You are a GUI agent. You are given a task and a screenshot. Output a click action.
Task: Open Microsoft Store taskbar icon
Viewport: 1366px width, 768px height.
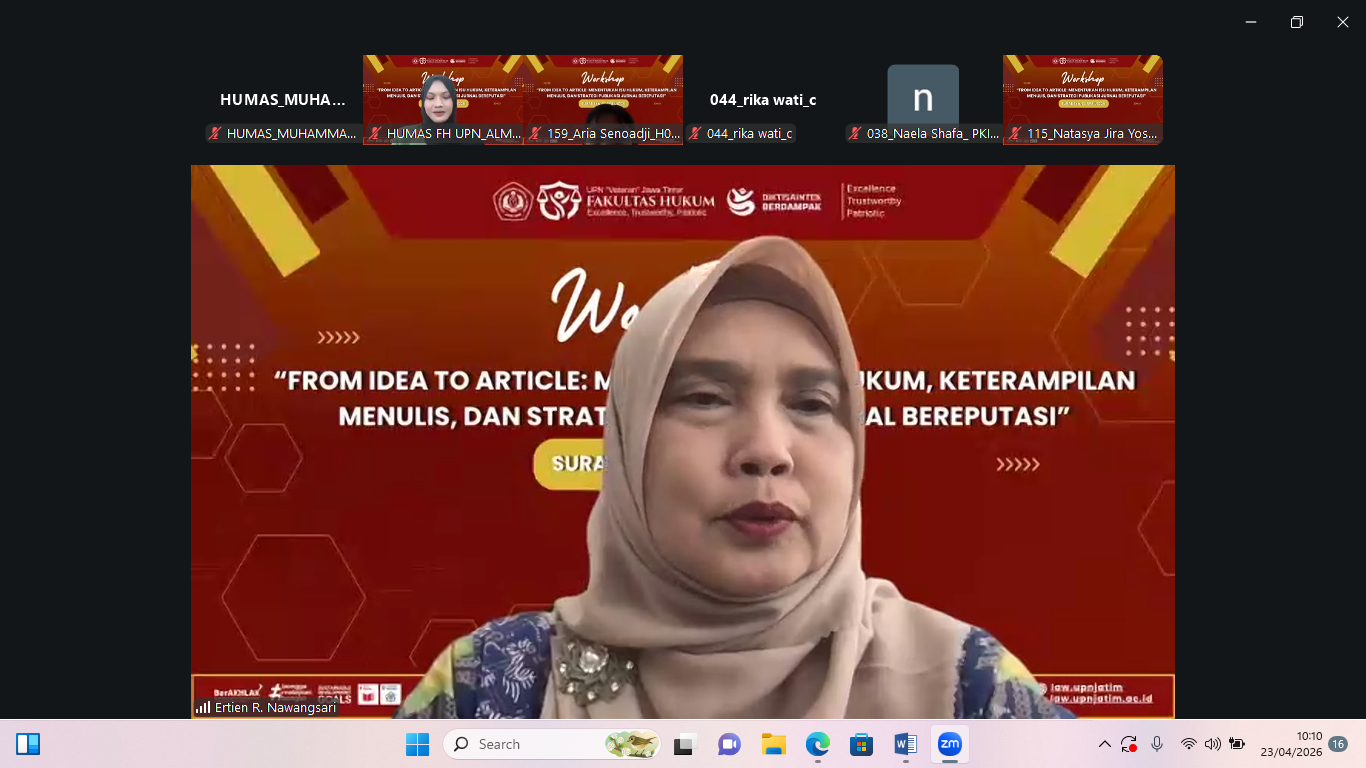click(861, 744)
